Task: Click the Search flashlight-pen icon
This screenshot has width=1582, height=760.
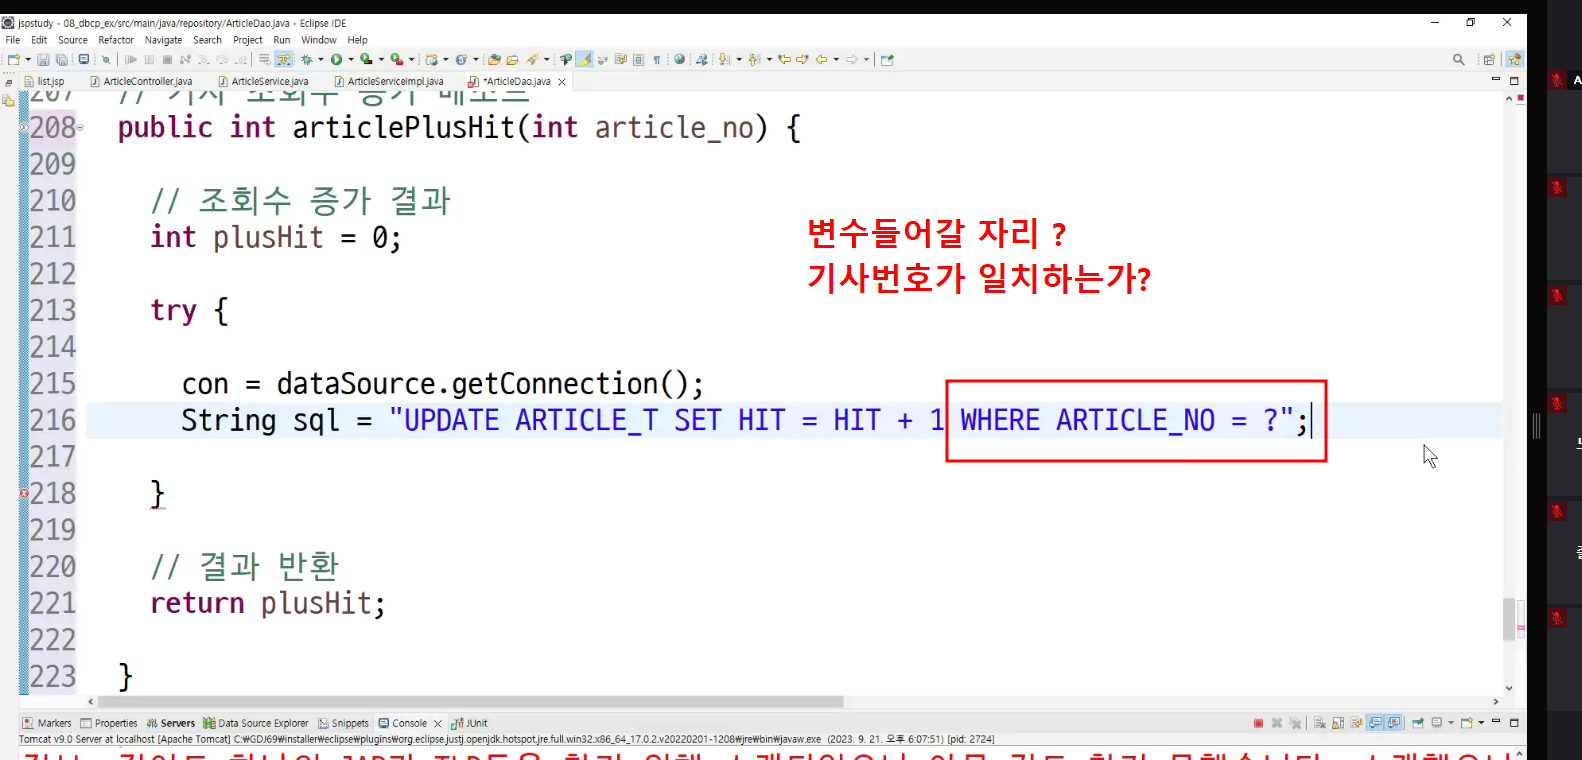Action: pyautogui.click(x=533, y=60)
